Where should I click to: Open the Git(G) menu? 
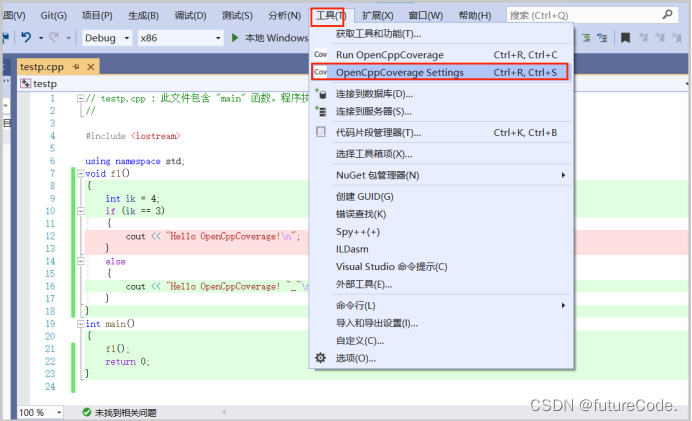pyautogui.click(x=53, y=16)
